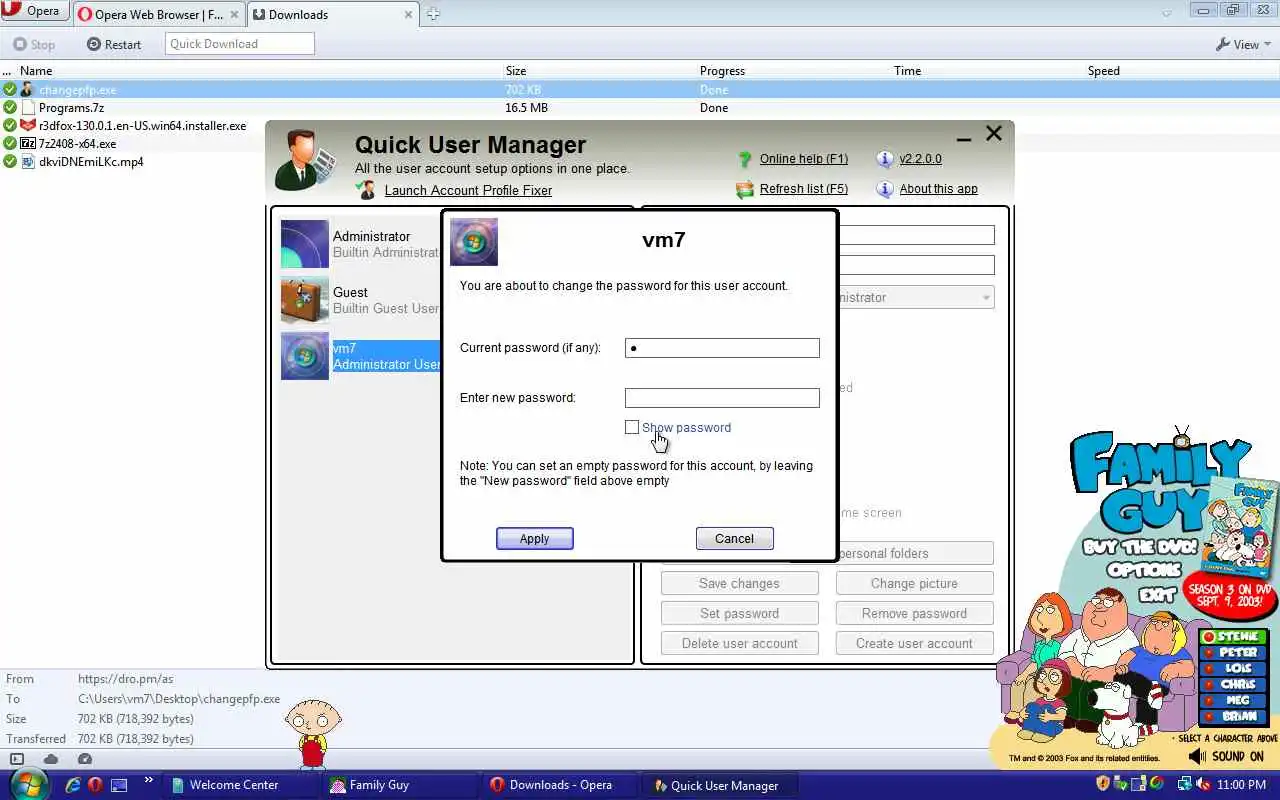The width and height of the screenshot is (1280, 800).
Task: Click the Refresh list (F5) link
Action: coord(804,189)
